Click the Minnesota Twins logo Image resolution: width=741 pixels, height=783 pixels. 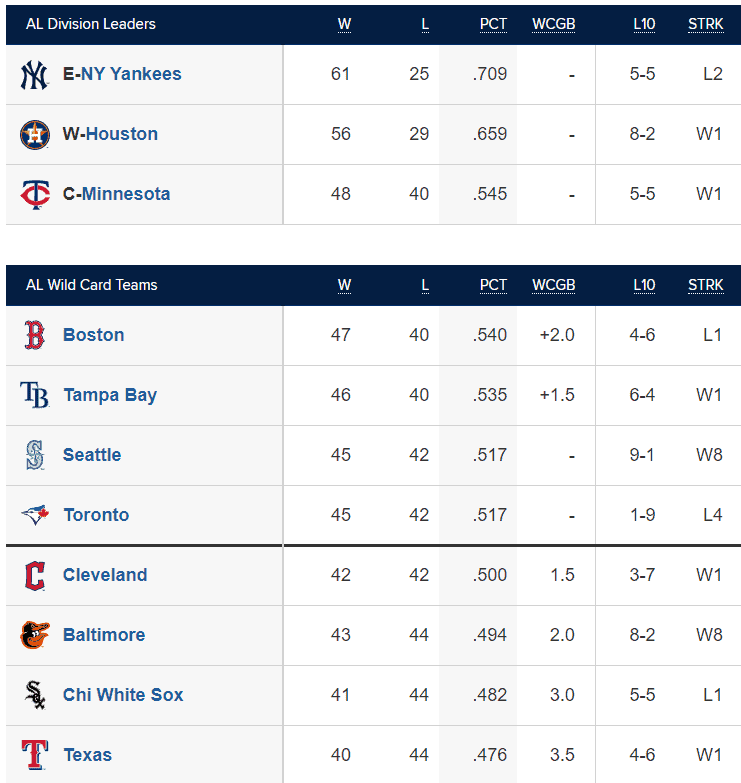point(35,195)
